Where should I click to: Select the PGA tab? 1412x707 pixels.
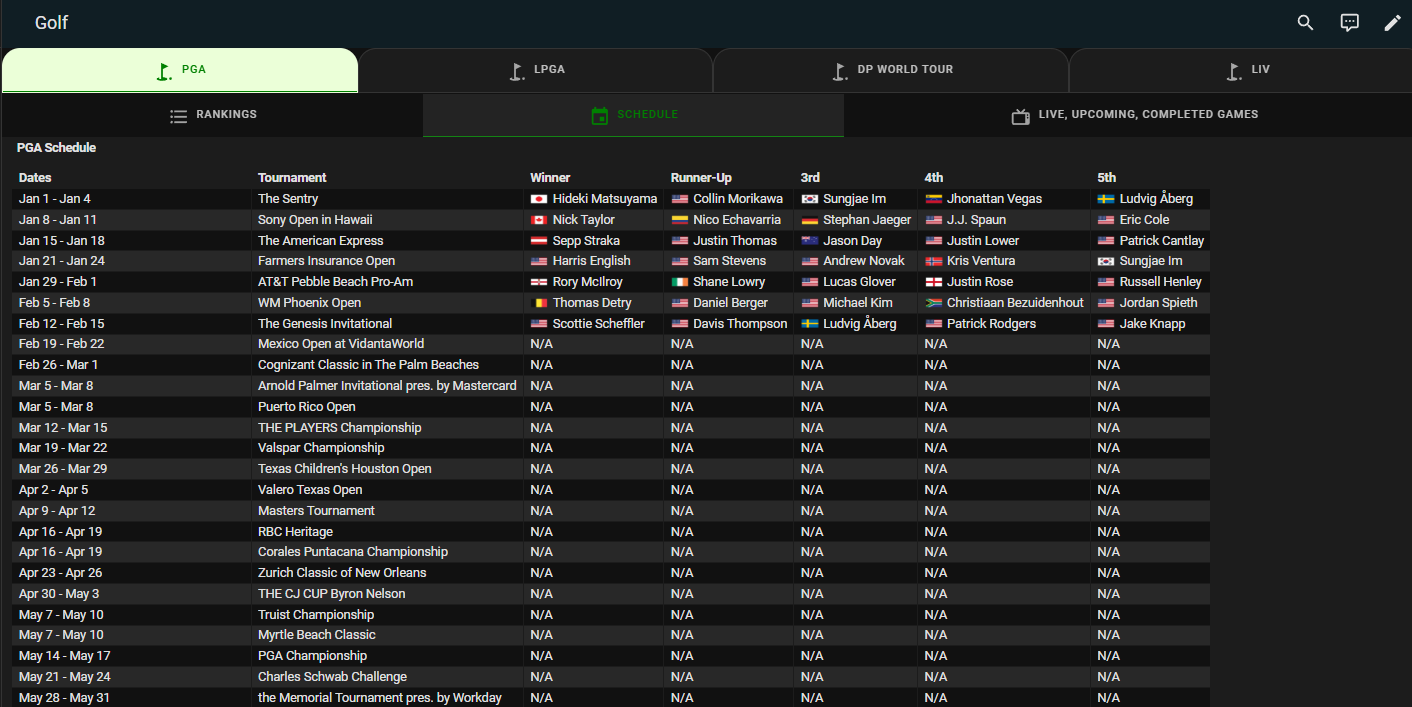point(180,70)
